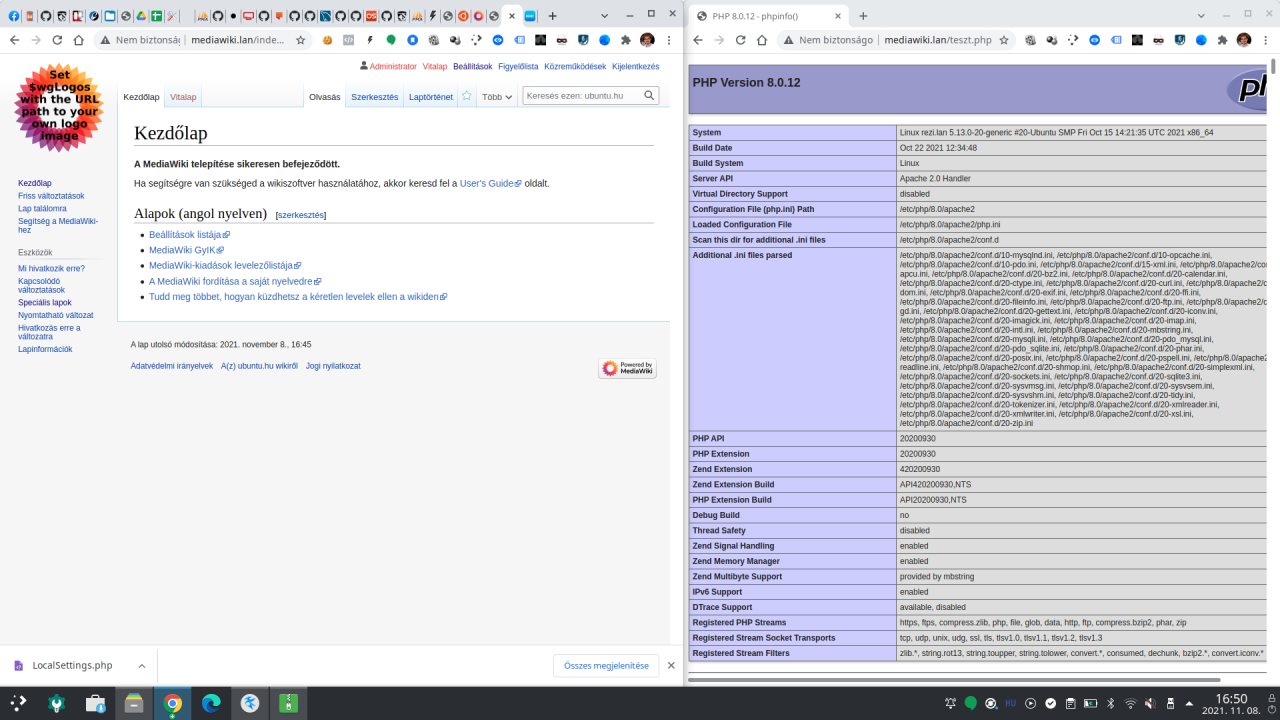
Task: Open left Chrome window's three-dot menu
Action: pos(669,40)
